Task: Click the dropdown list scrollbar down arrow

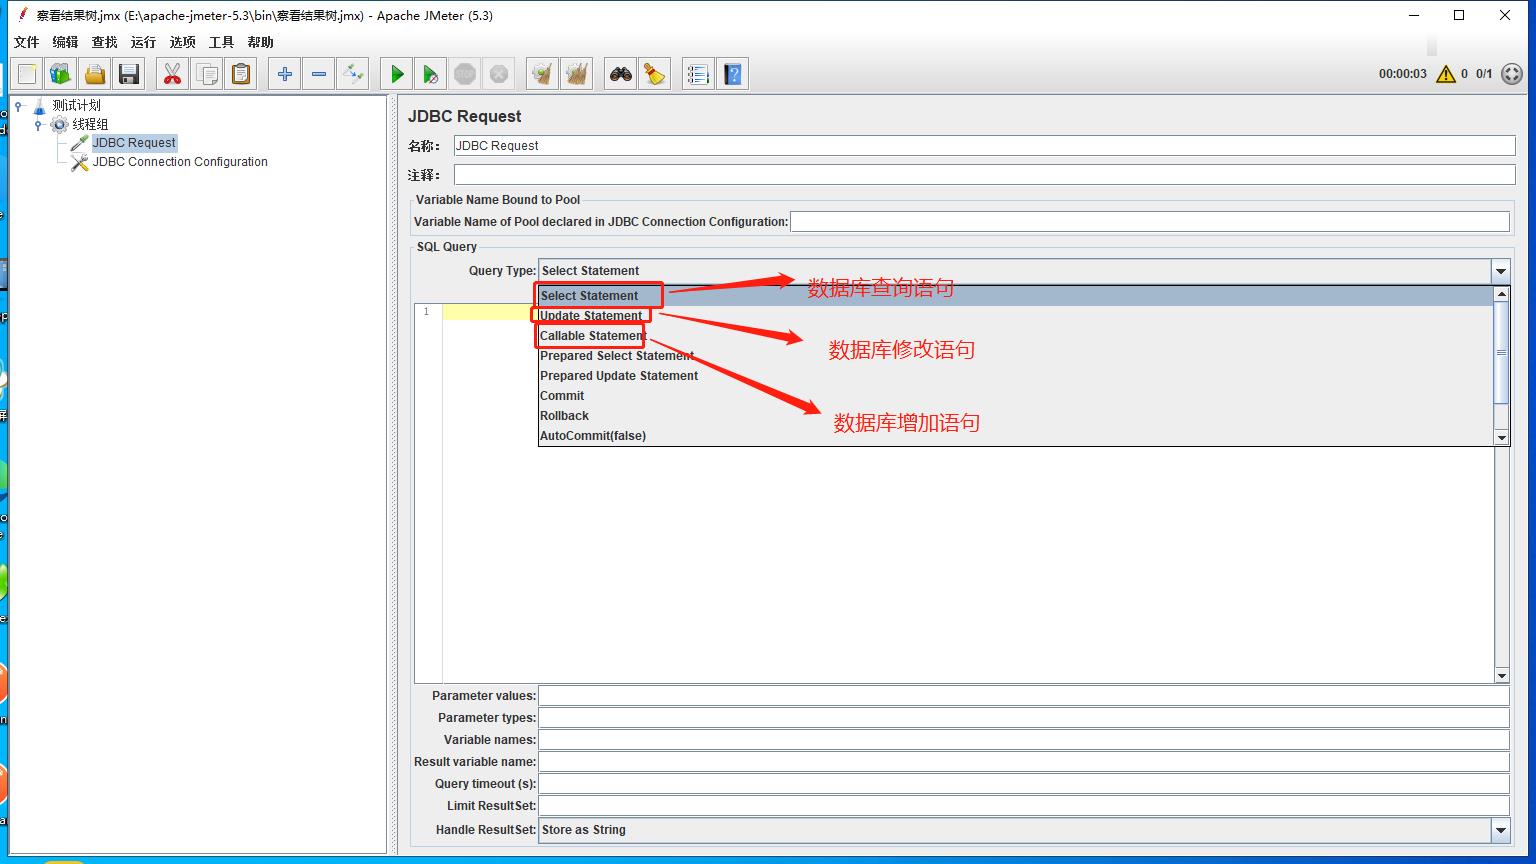Action: [1501, 438]
